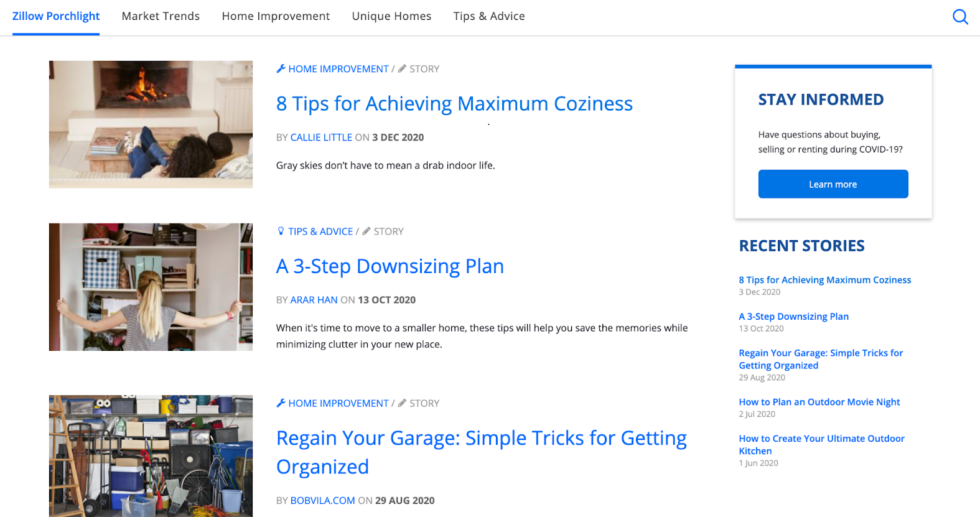The width and height of the screenshot is (980, 517).
Task: Open 8 Tips for Achieving Maximum Coziness headline
Action: tap(454, 103)
